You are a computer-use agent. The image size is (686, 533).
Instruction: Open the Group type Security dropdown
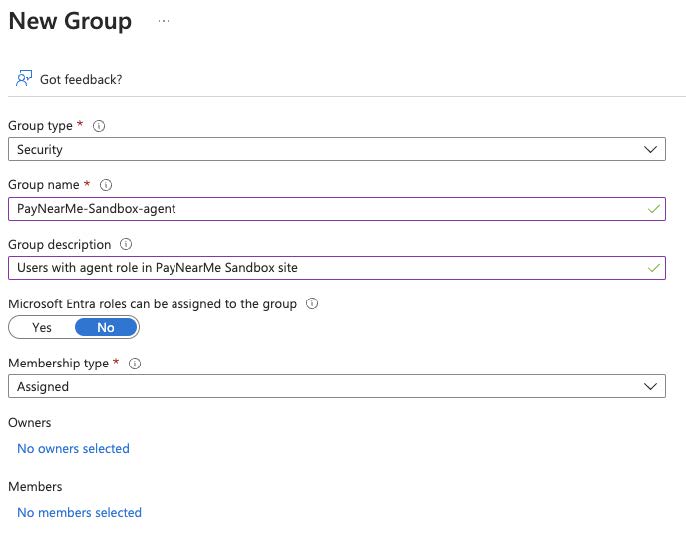tap(337, 149)
